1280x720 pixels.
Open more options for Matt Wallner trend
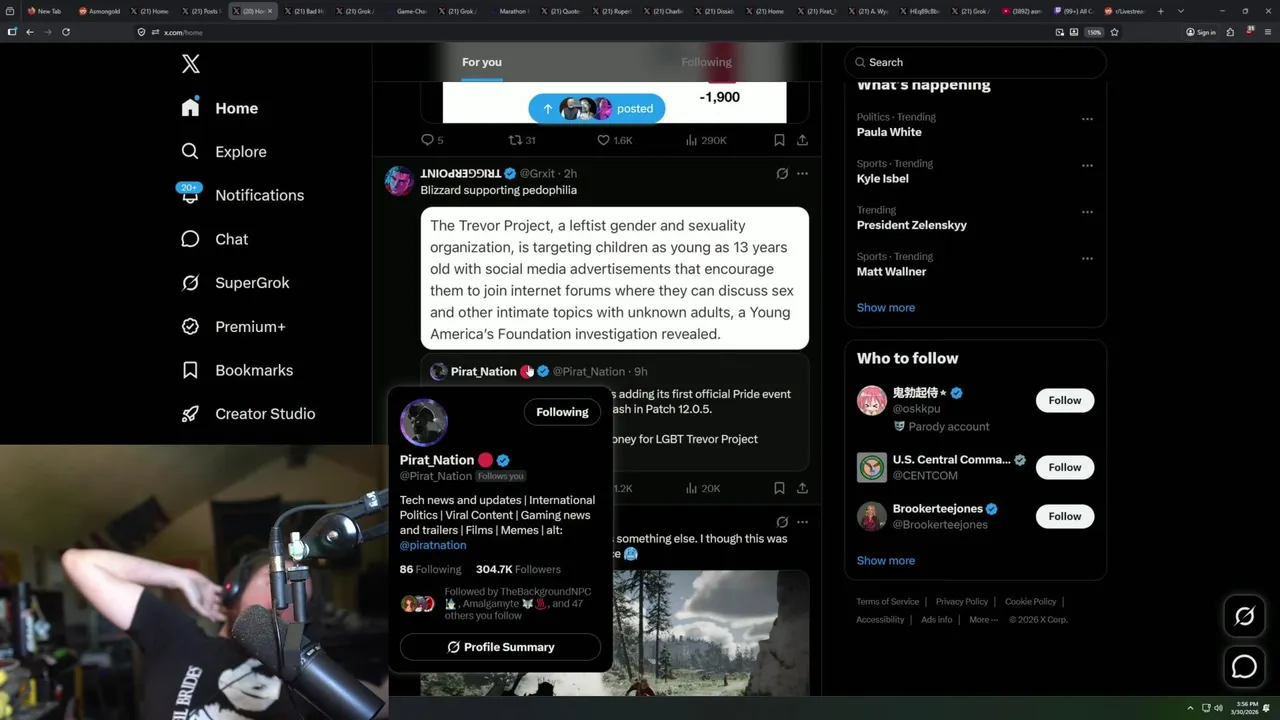[1087, 258]
